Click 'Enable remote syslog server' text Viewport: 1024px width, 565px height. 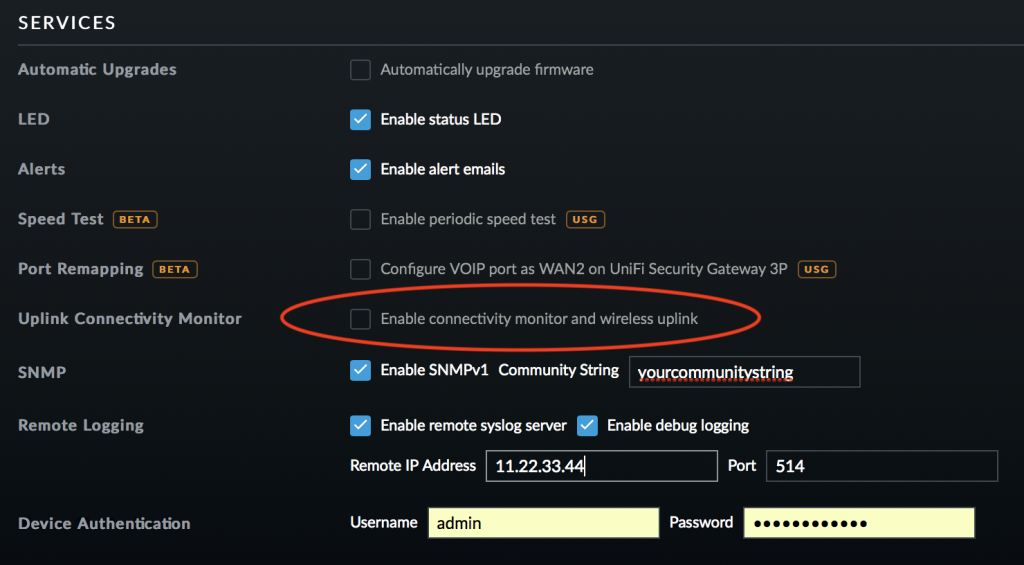point(473,426)
